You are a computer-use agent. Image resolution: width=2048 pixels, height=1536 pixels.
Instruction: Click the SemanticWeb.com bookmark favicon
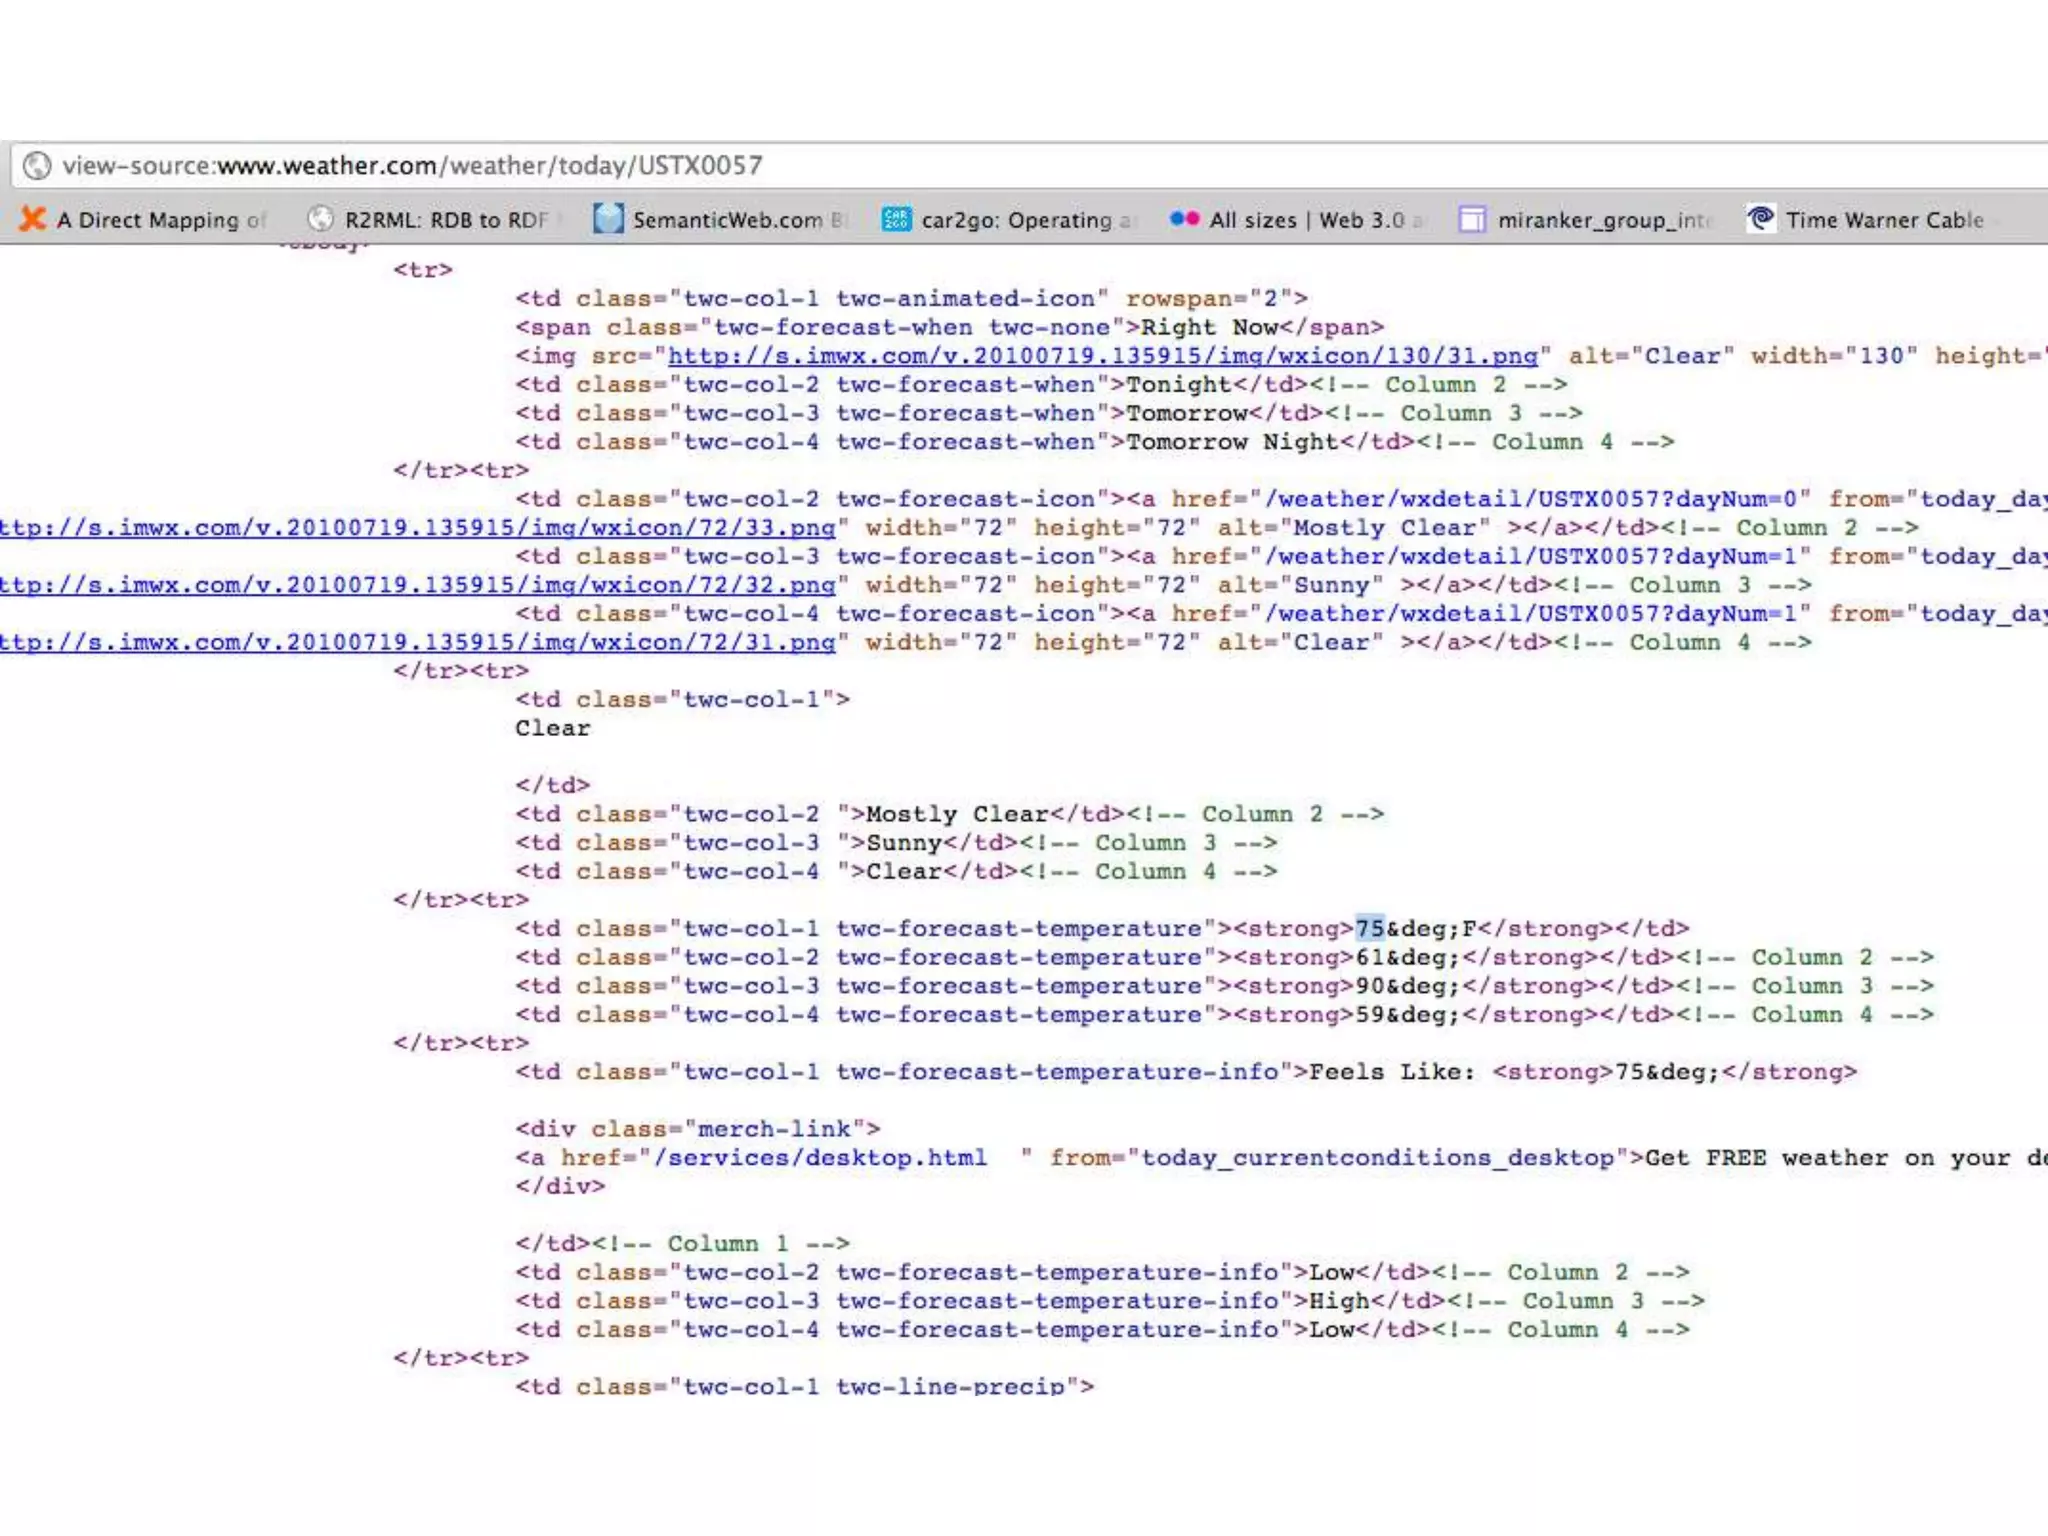pyautogui.click(x=607, y=219)
